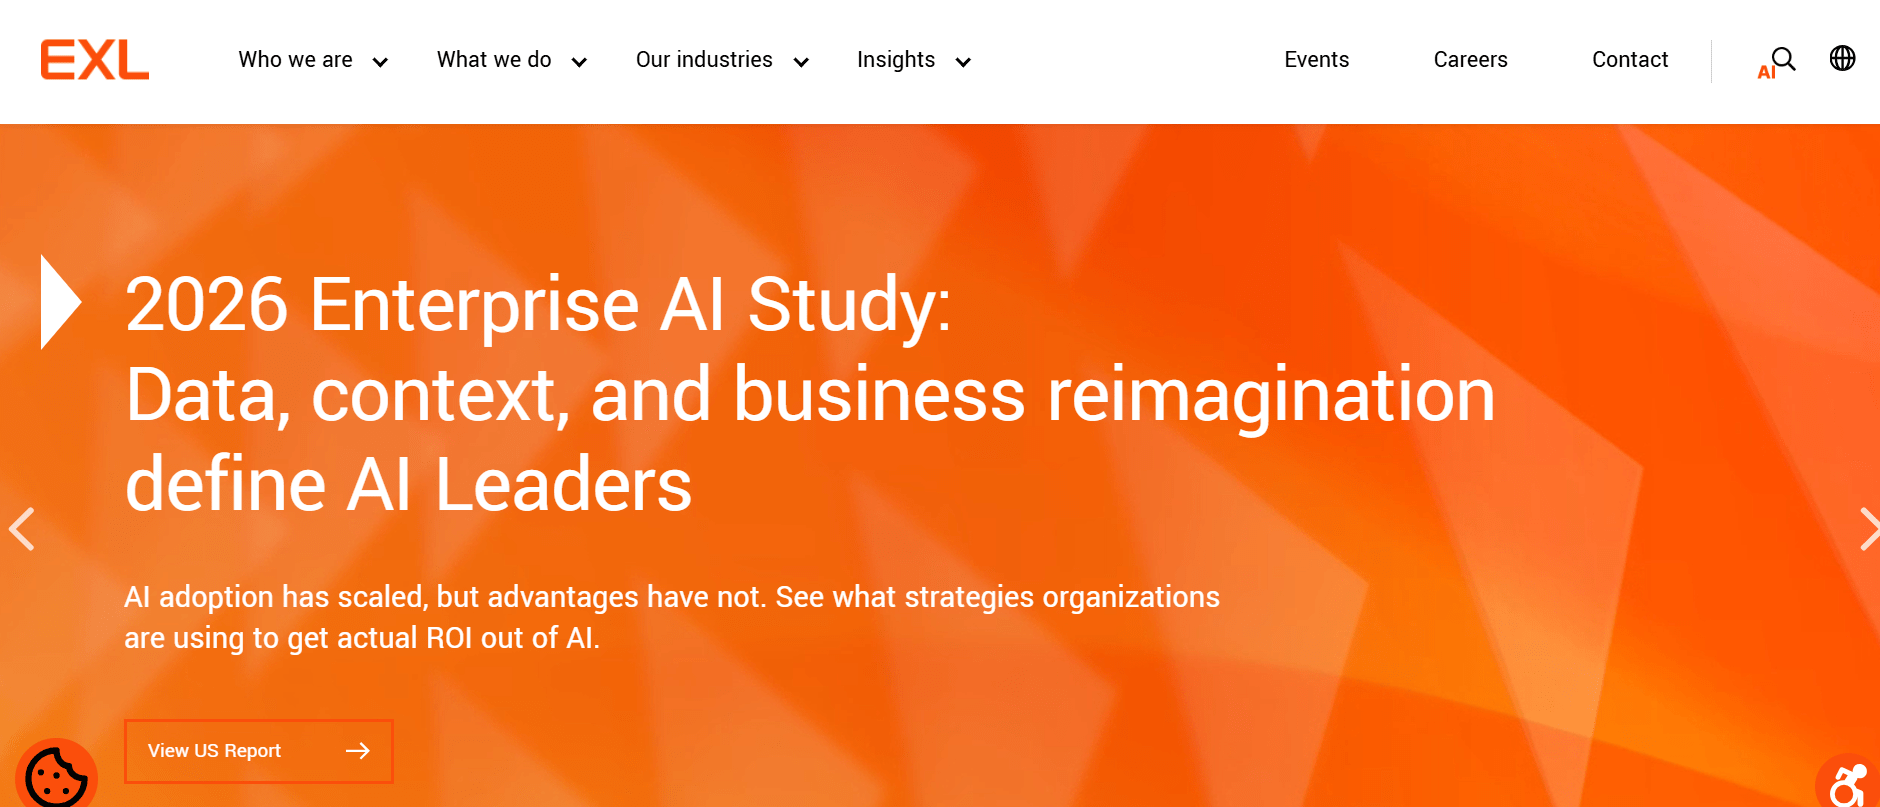Open cookie preferences icon

pos(56,774)
